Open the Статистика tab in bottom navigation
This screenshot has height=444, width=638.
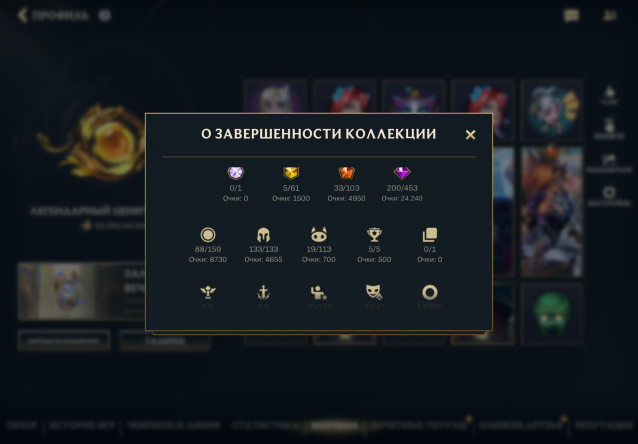(265, 426)
